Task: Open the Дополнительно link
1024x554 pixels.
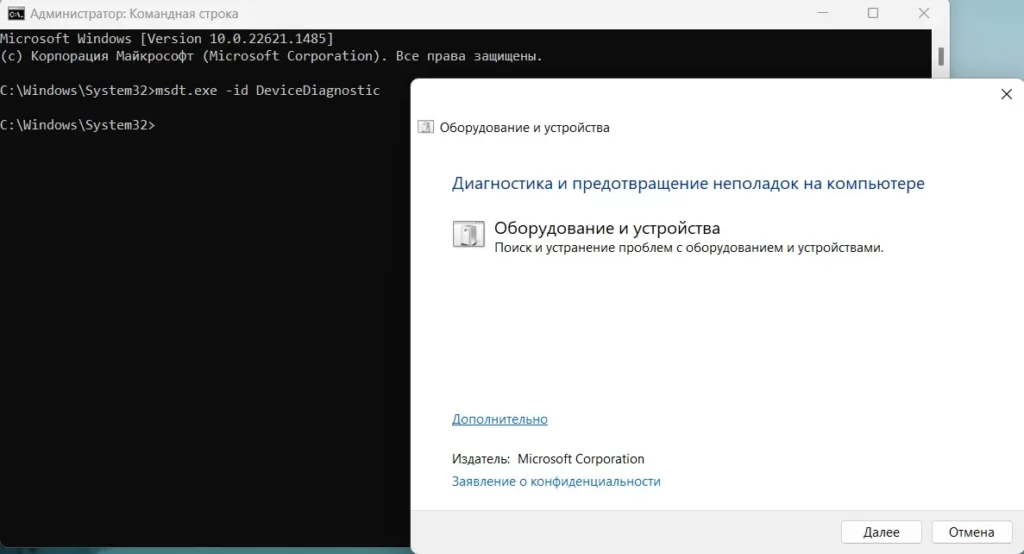Action: click(500, 419)
